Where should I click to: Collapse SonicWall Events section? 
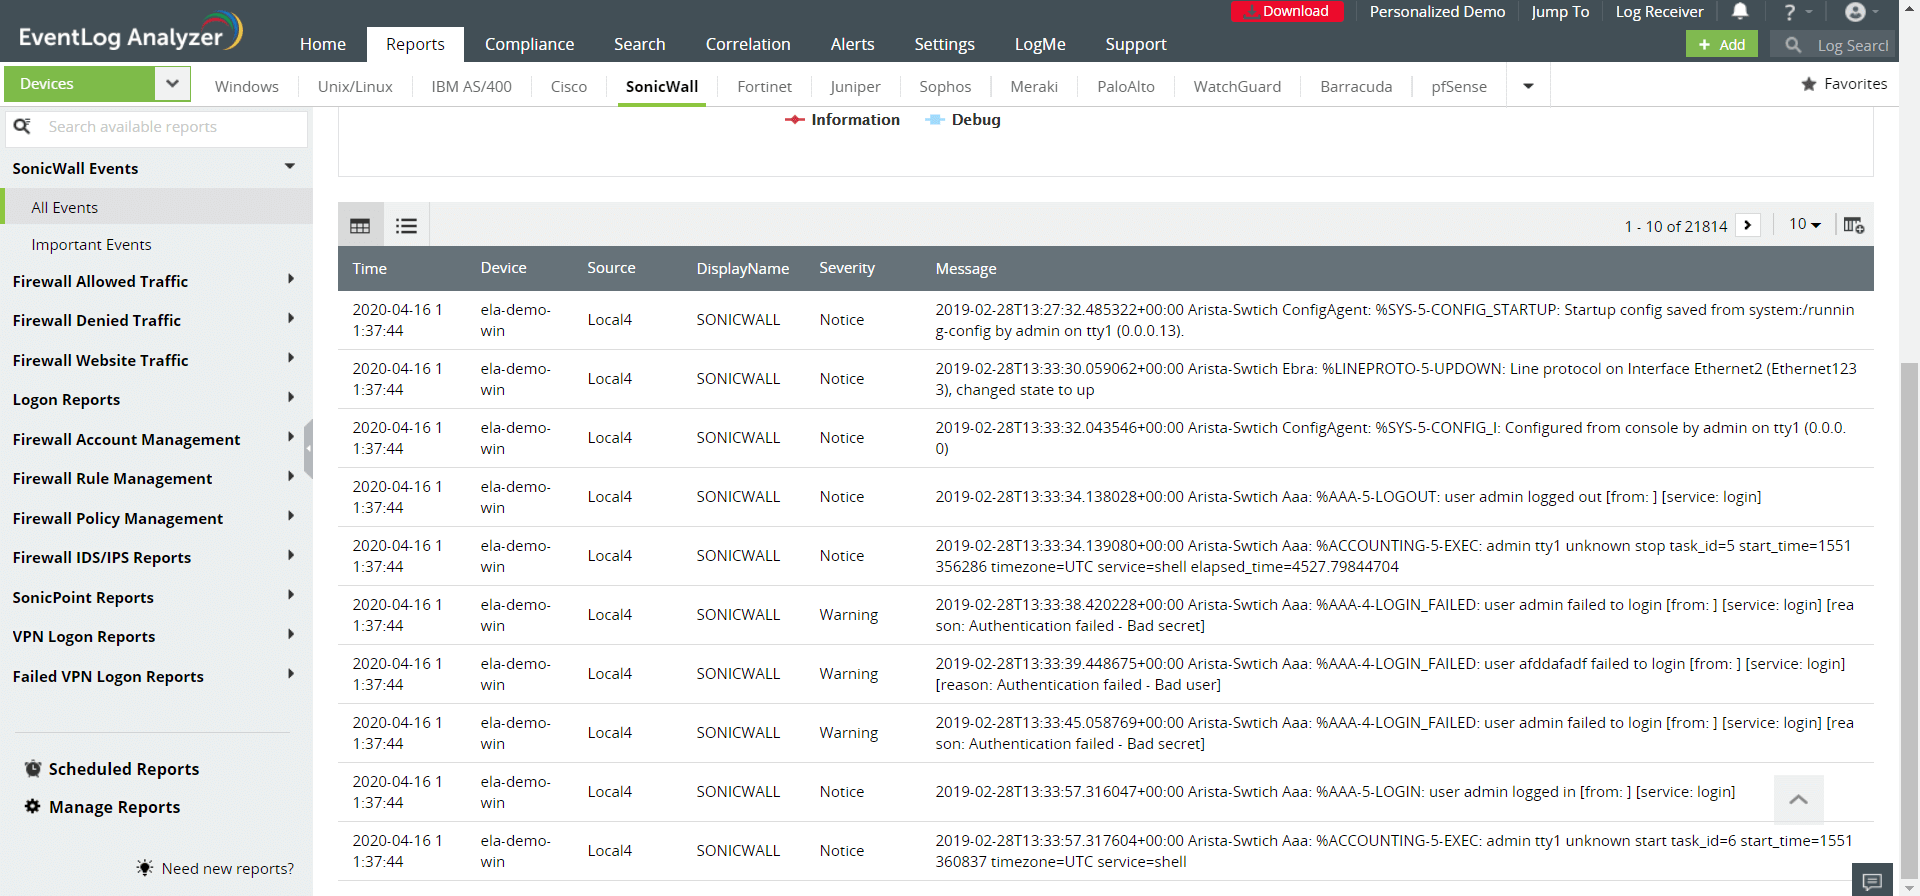point(290,167)
